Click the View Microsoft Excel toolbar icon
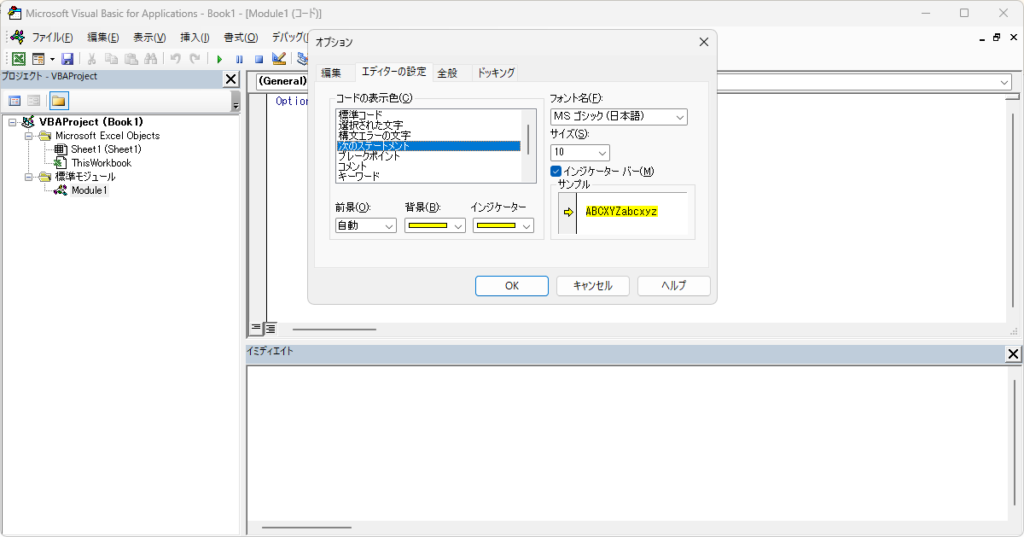The height and width of the screenshot is (537, 1024). (19, 59)
